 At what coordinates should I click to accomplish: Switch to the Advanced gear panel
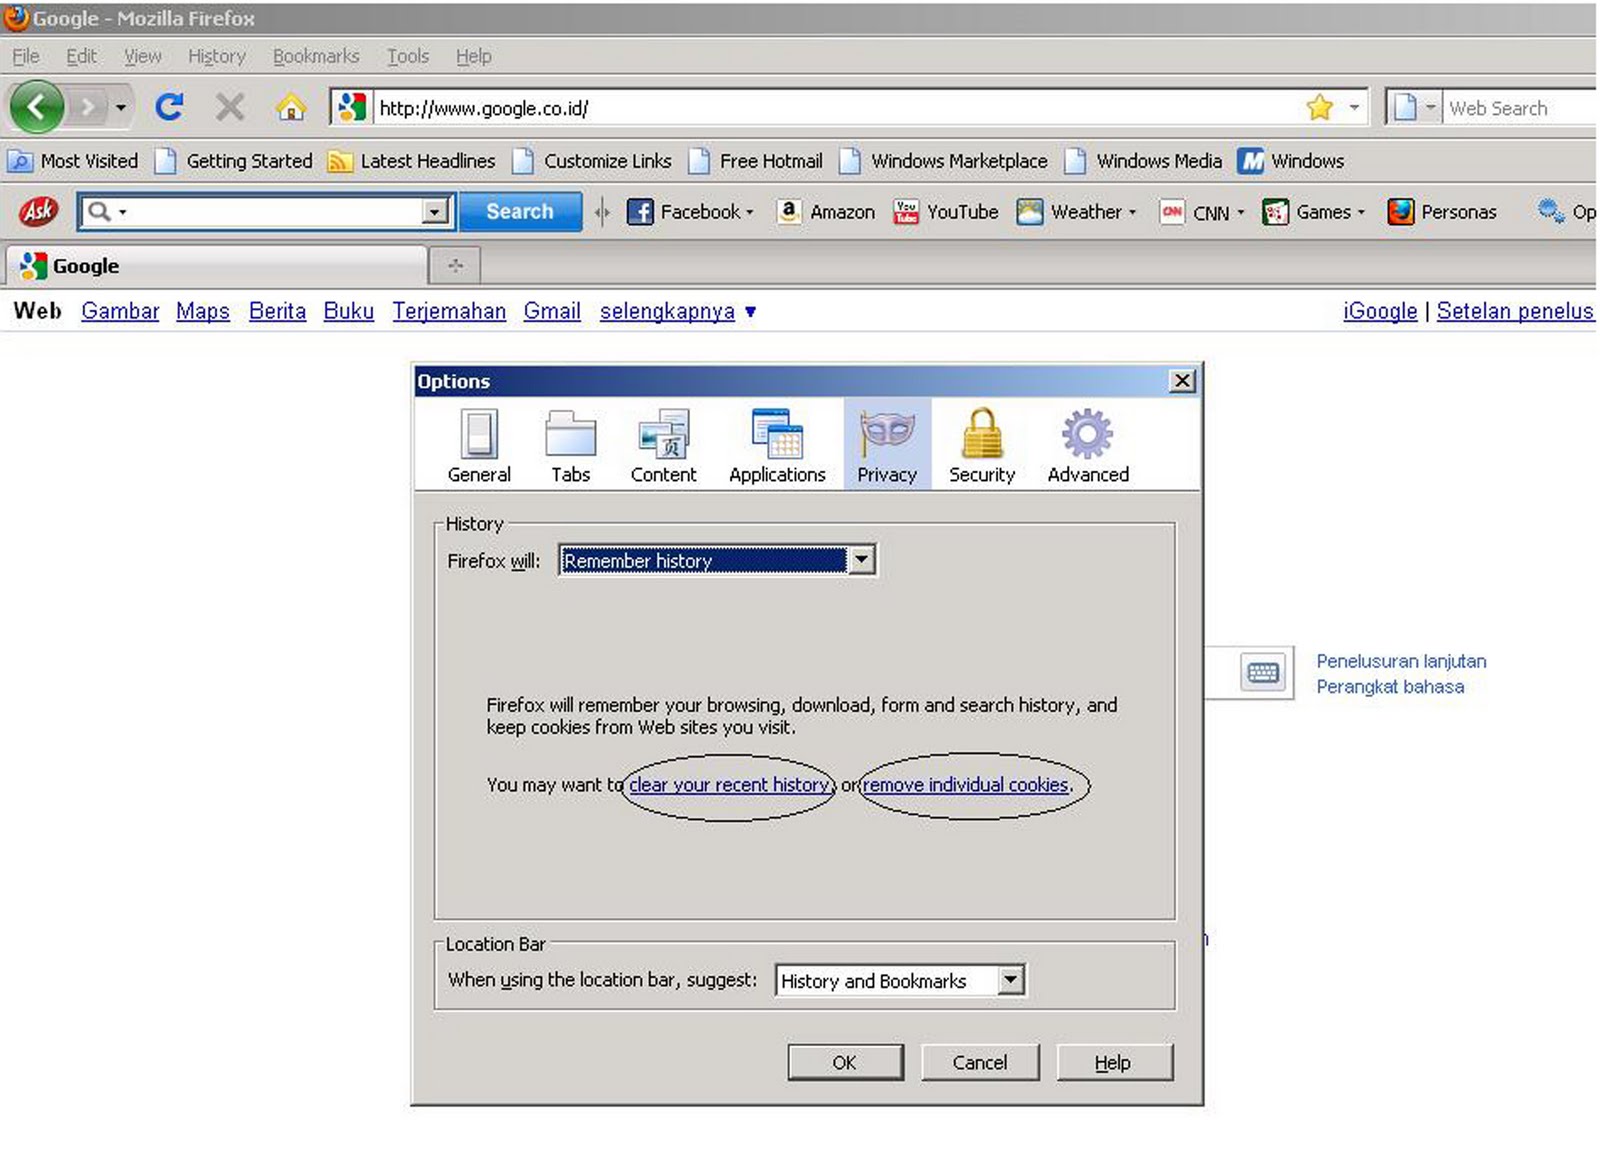click(1087, 445)
